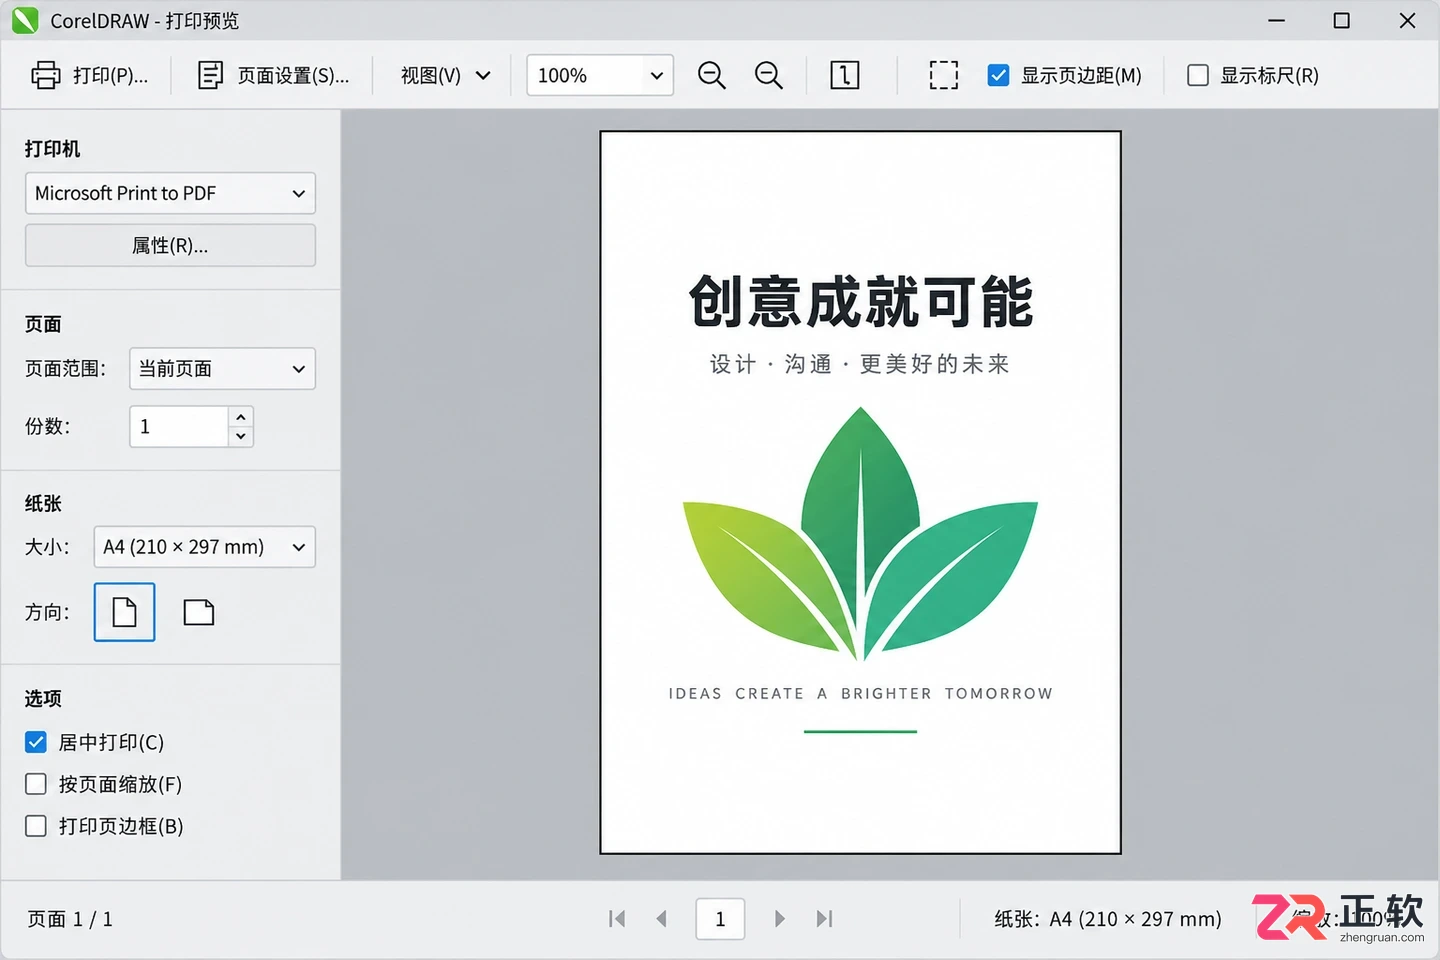Open the A4 (210 × 297 mm) paper size dropdown
Image resolution: width=1440 pixels, height=960 pixels.
click(x=204, y=547)
